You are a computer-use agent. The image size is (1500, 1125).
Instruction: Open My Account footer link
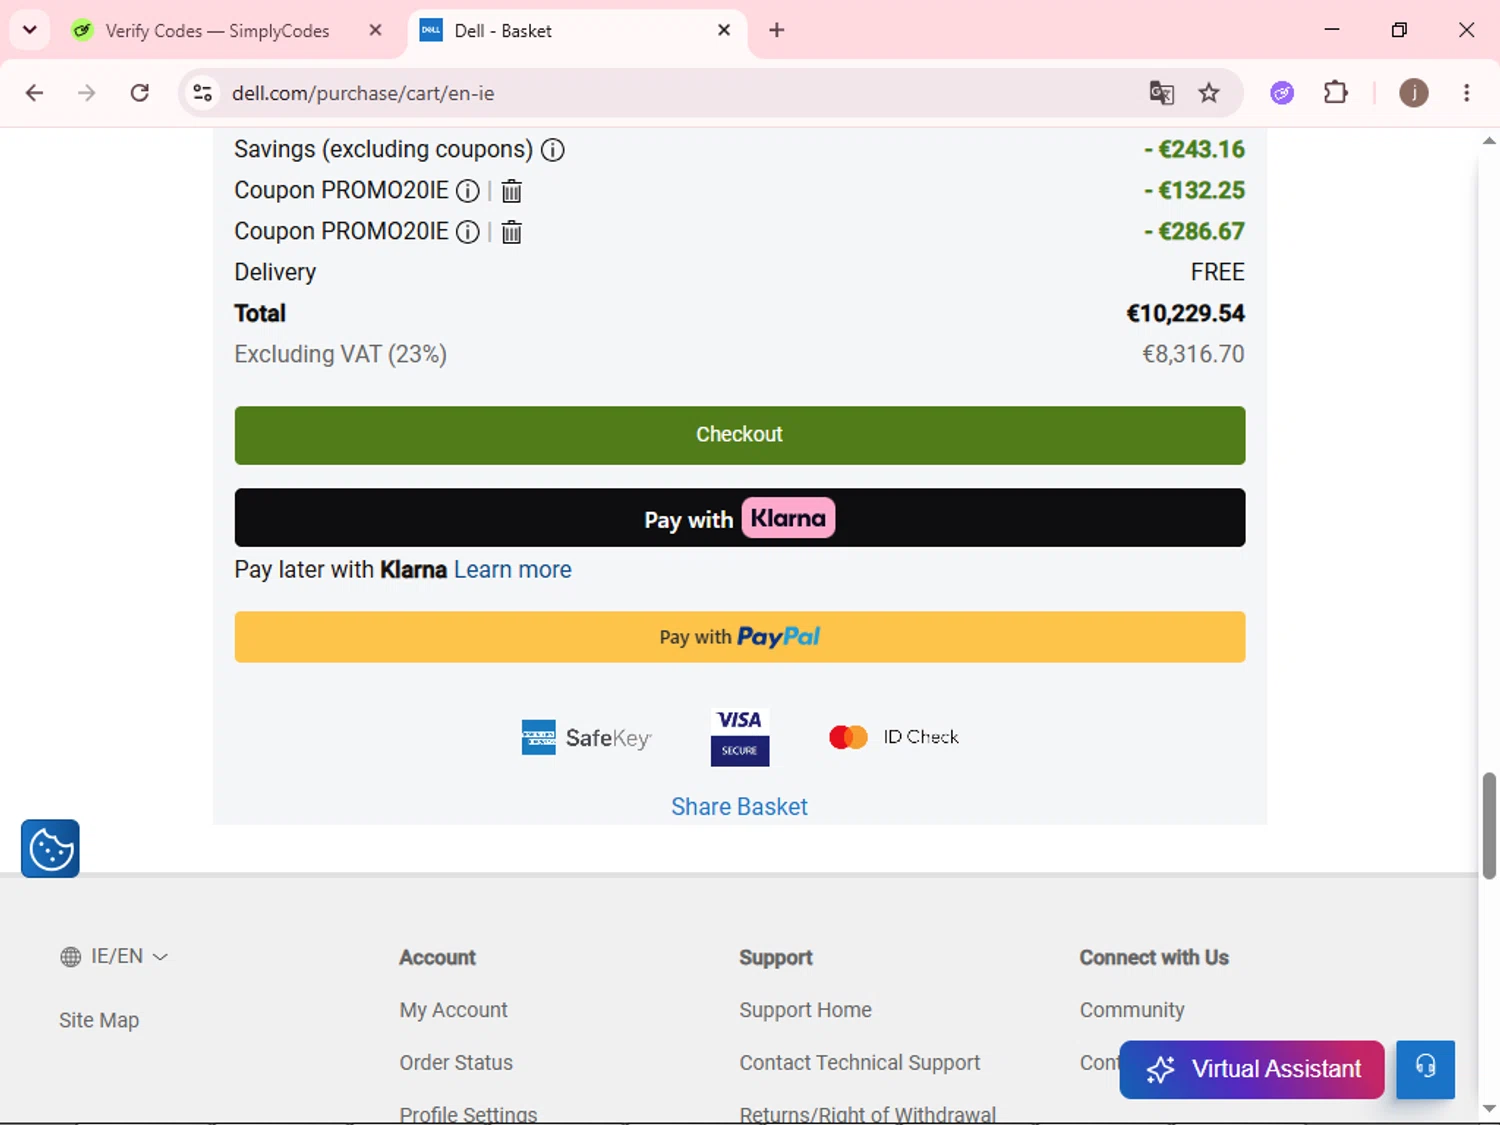pos(453,1010)
